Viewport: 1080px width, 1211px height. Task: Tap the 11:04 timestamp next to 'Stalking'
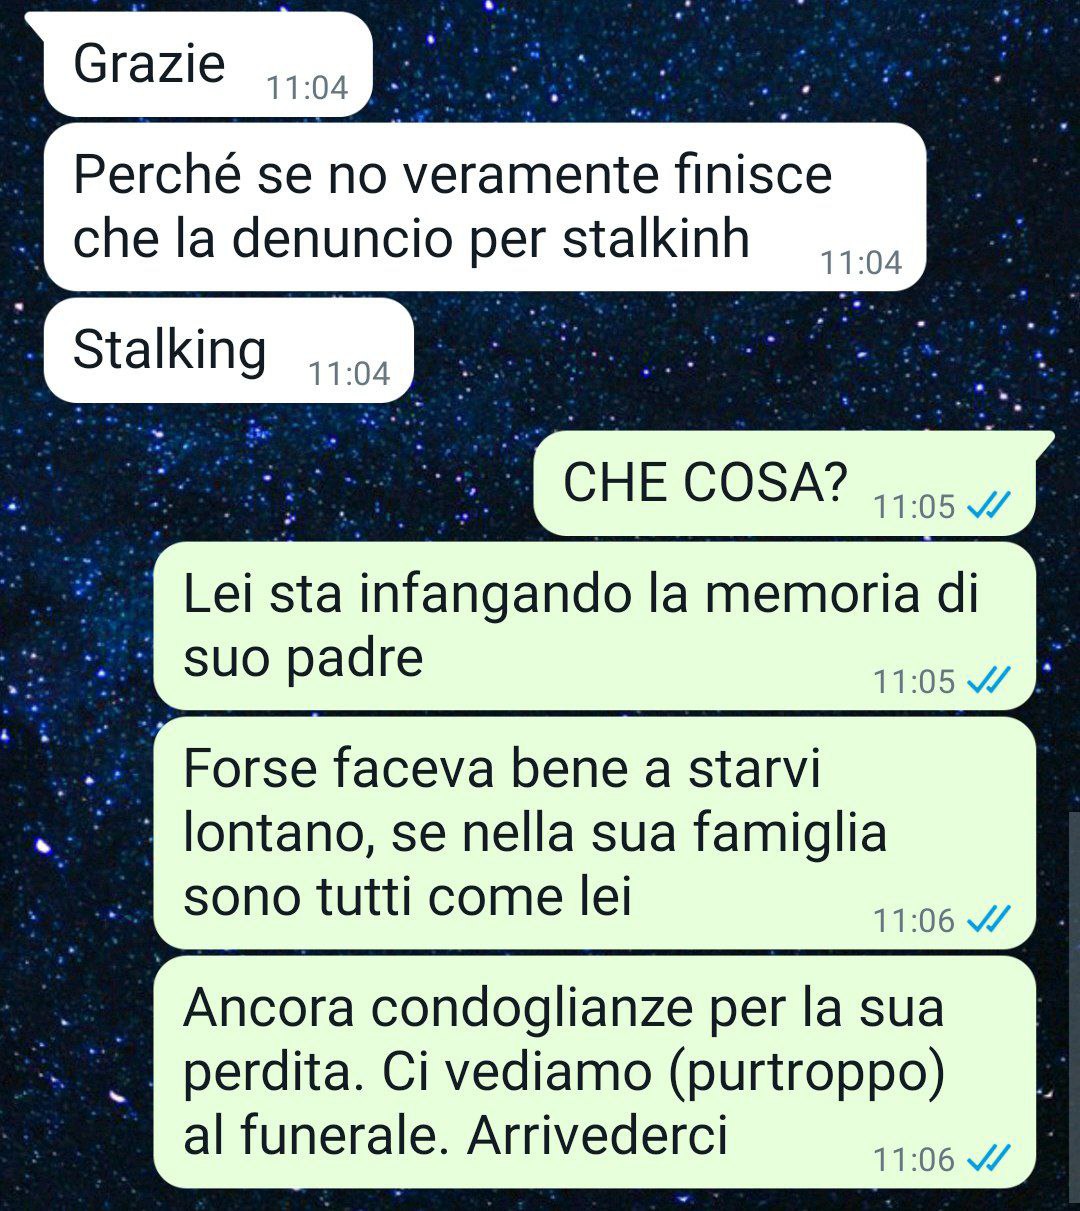[x=349, y=374]
